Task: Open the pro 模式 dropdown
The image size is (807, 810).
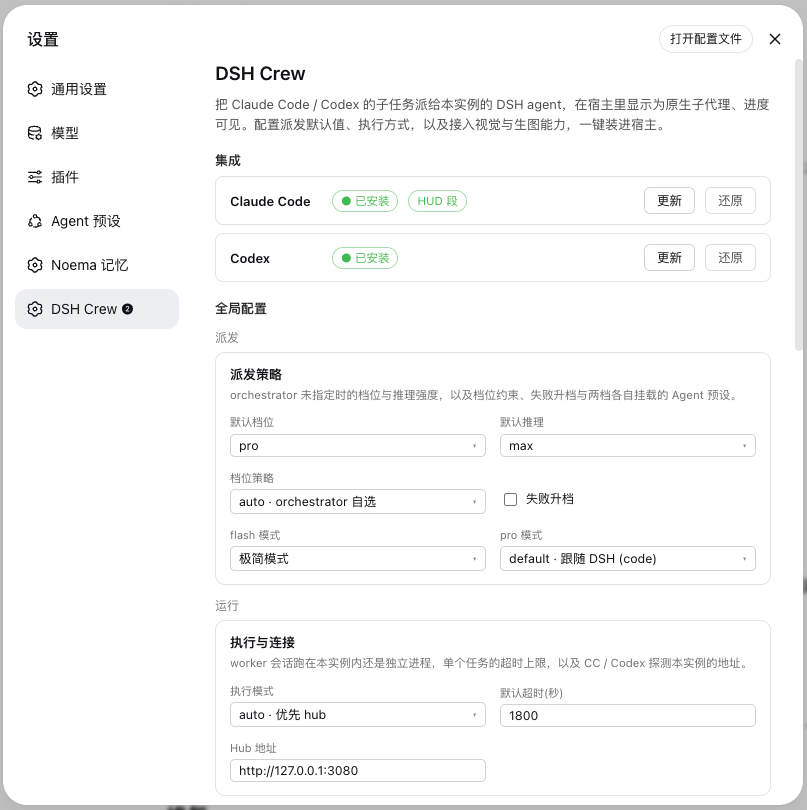Action: tap(627, 558)
